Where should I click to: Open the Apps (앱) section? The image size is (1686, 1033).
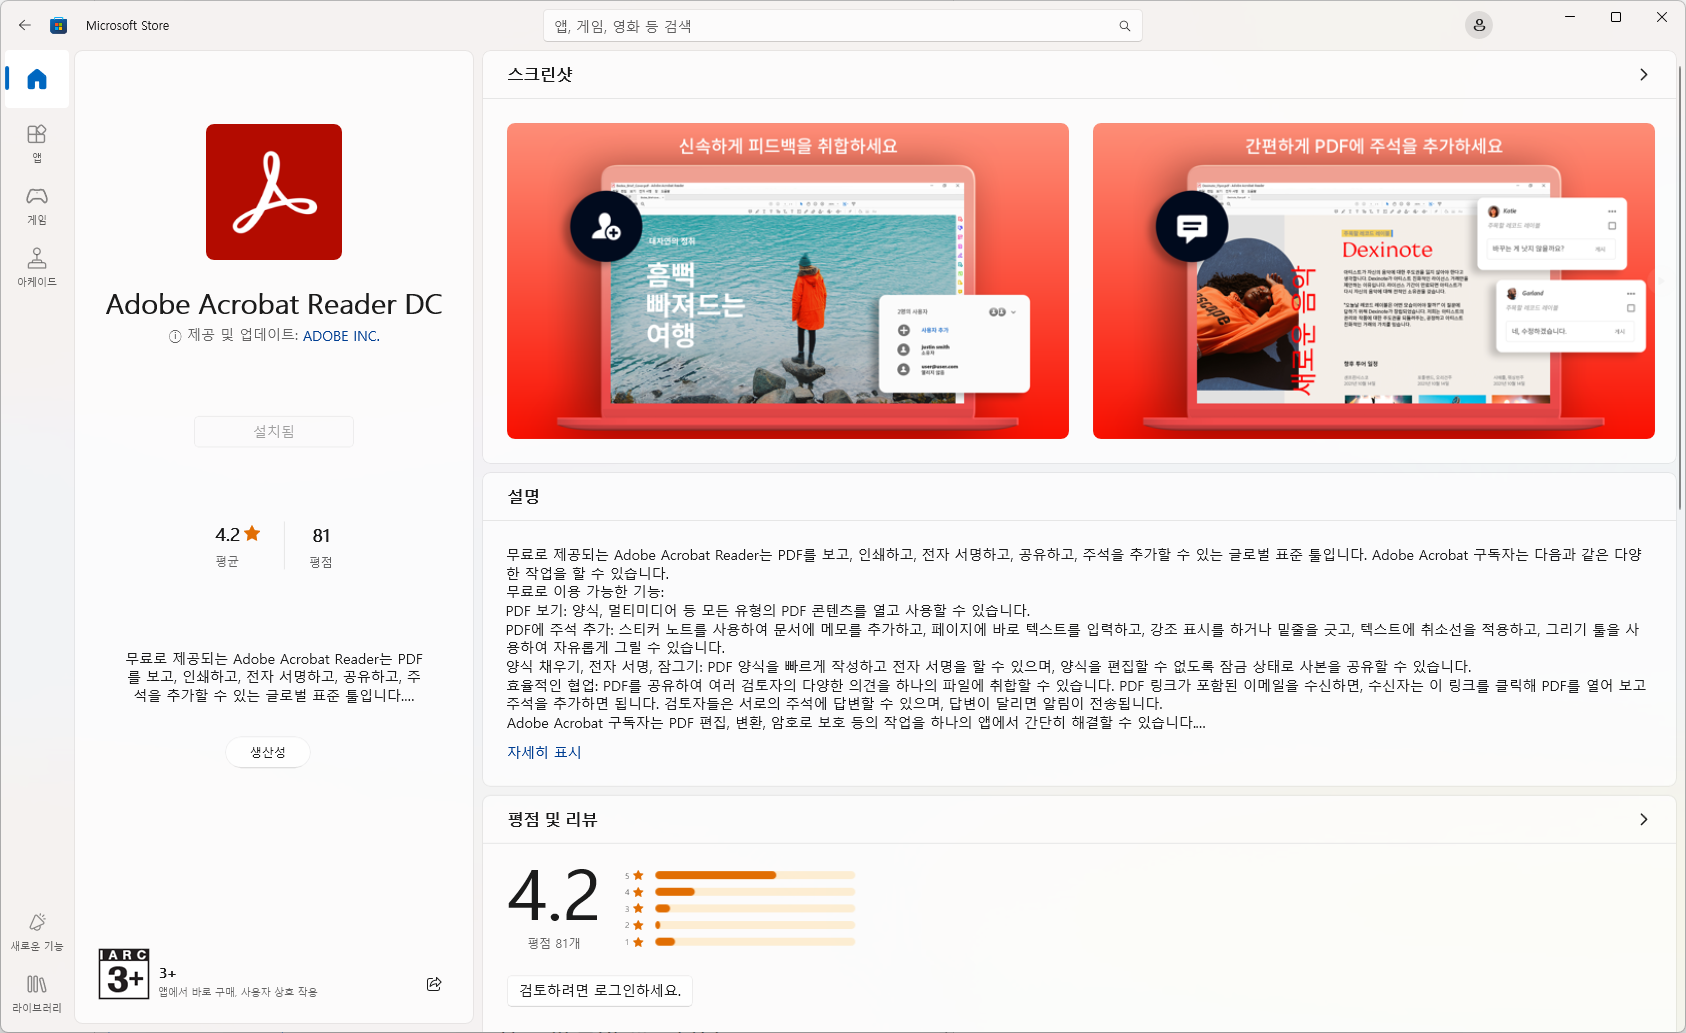click(37, 143)
